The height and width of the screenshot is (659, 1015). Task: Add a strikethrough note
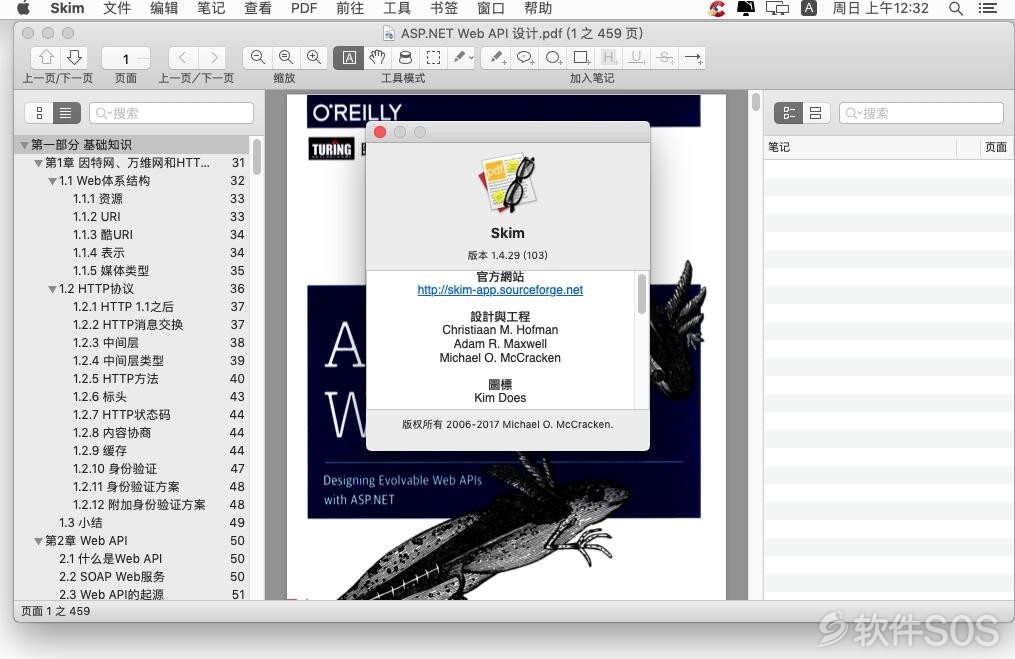(665, 58)
